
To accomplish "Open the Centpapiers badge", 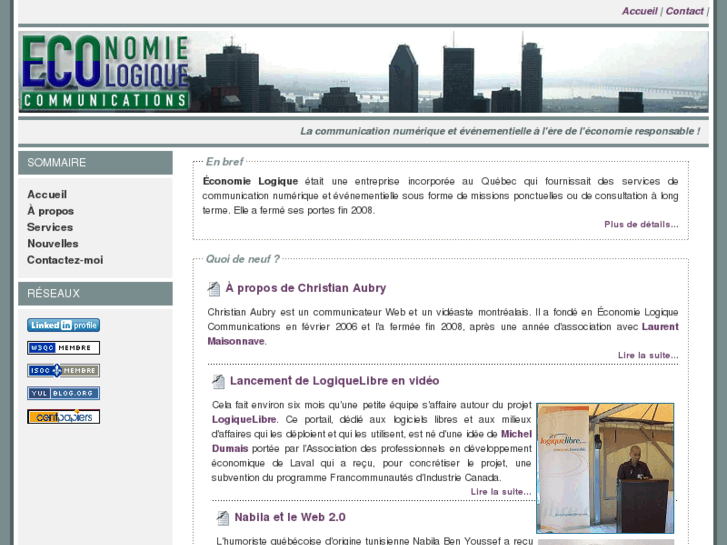I will click(x=64, y=417).
